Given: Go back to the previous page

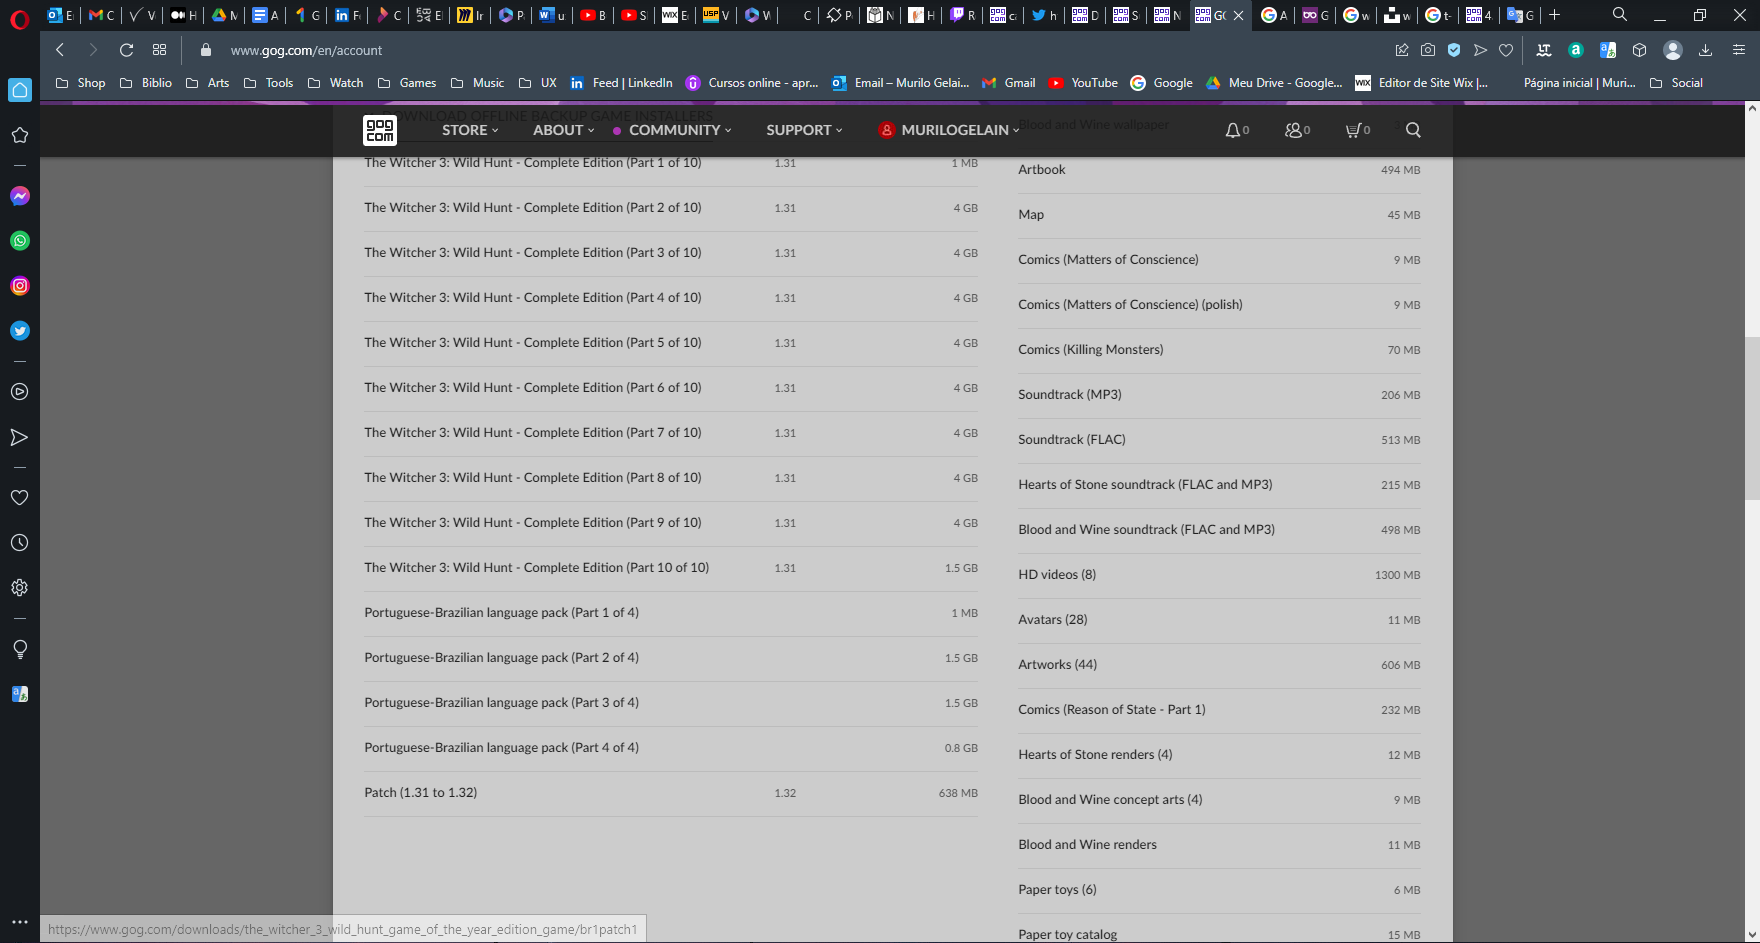Looking at the screenshot, I should 60,50.
